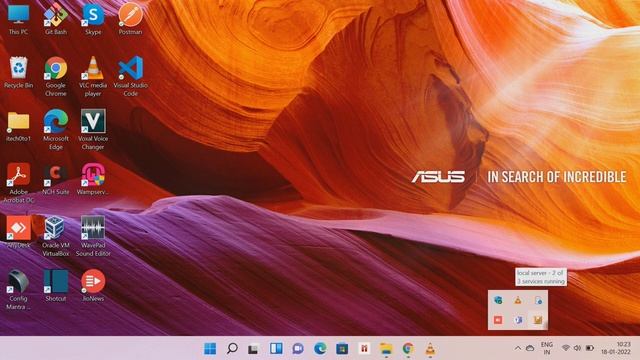Open Windows Start menu

tap(210, 349)
